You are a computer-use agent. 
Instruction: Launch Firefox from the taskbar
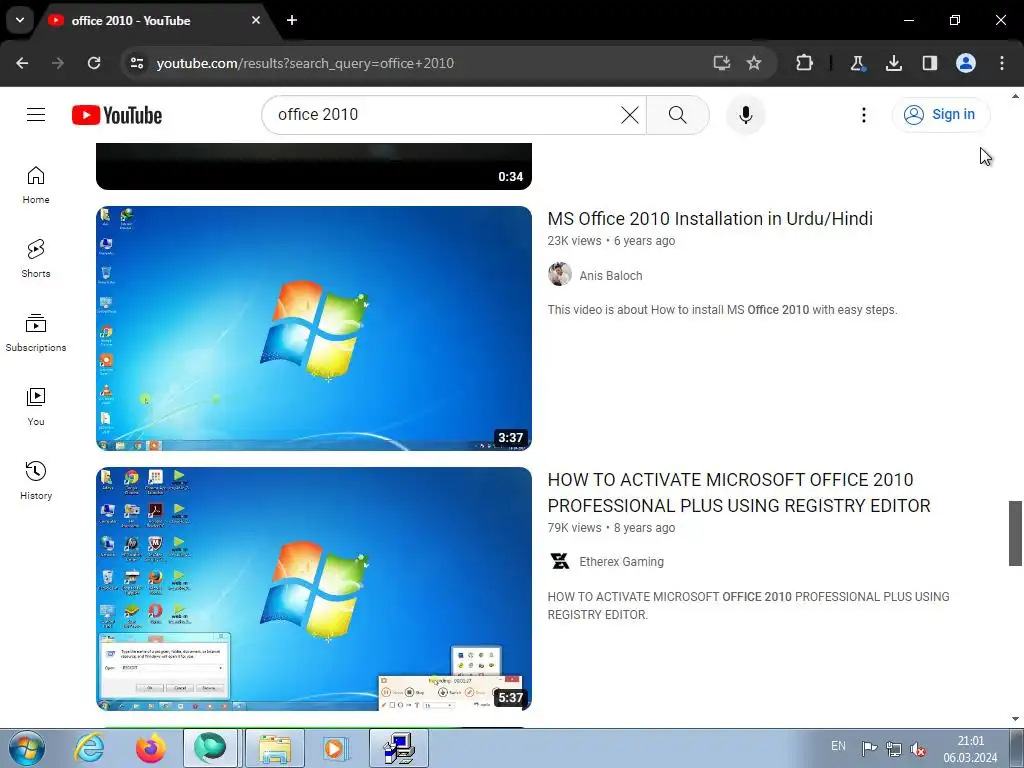[150, 748]
